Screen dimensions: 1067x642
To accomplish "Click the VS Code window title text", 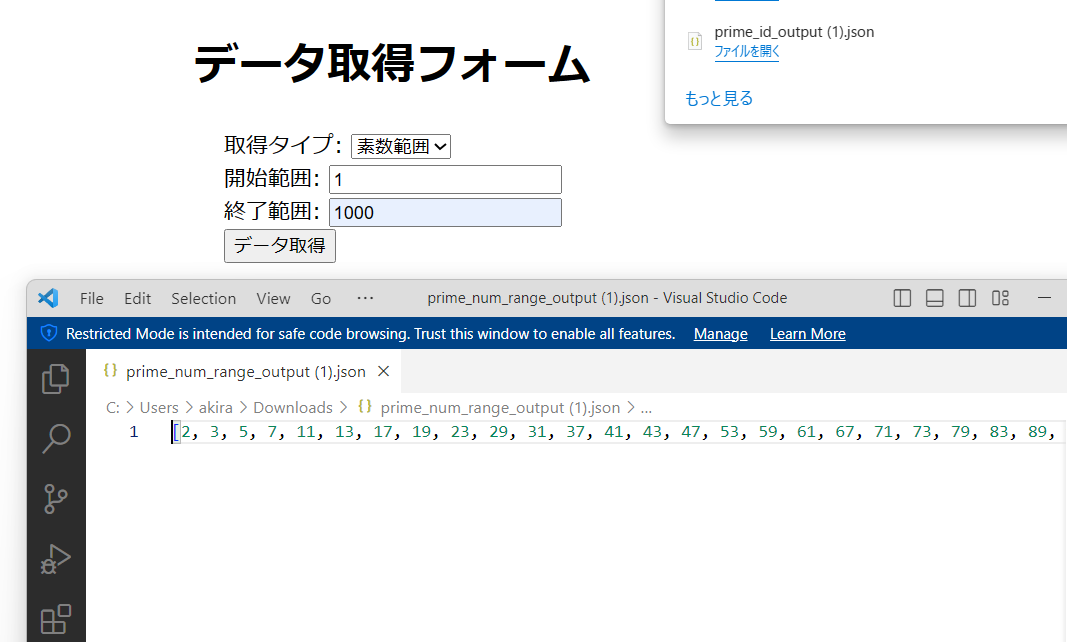I will [607, 298].
